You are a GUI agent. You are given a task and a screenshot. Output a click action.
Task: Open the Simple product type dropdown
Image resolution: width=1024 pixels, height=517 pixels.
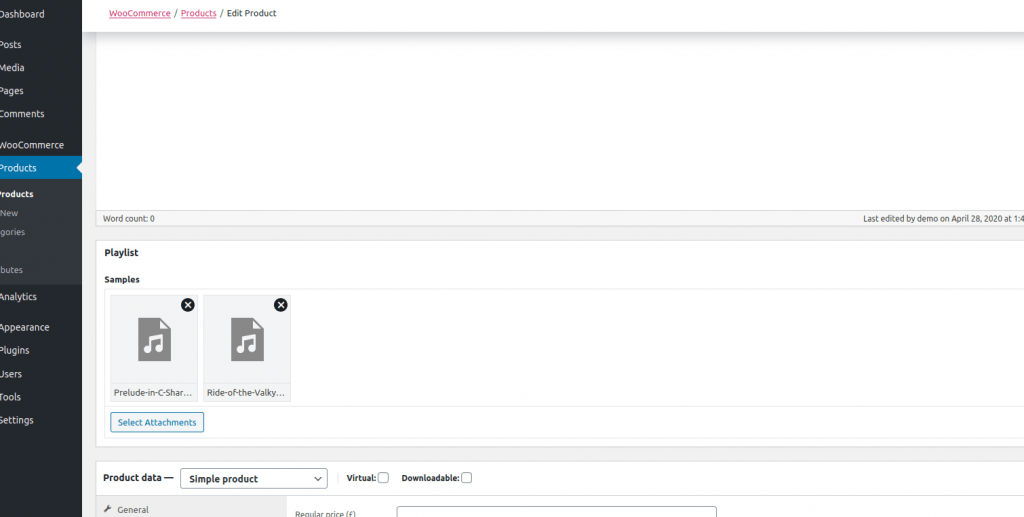pos(253,479)
